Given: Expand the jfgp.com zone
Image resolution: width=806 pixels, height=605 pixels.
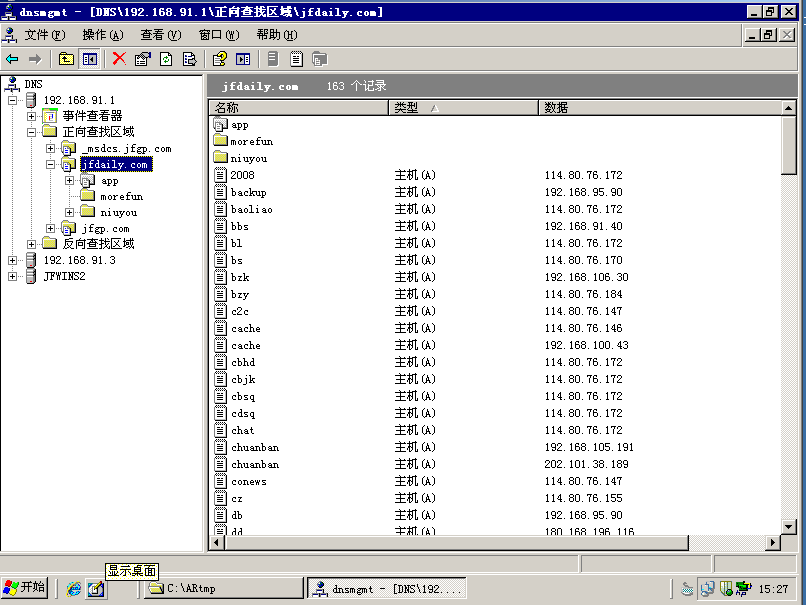Looking at the screenshot, I should [x=50, y=228].
